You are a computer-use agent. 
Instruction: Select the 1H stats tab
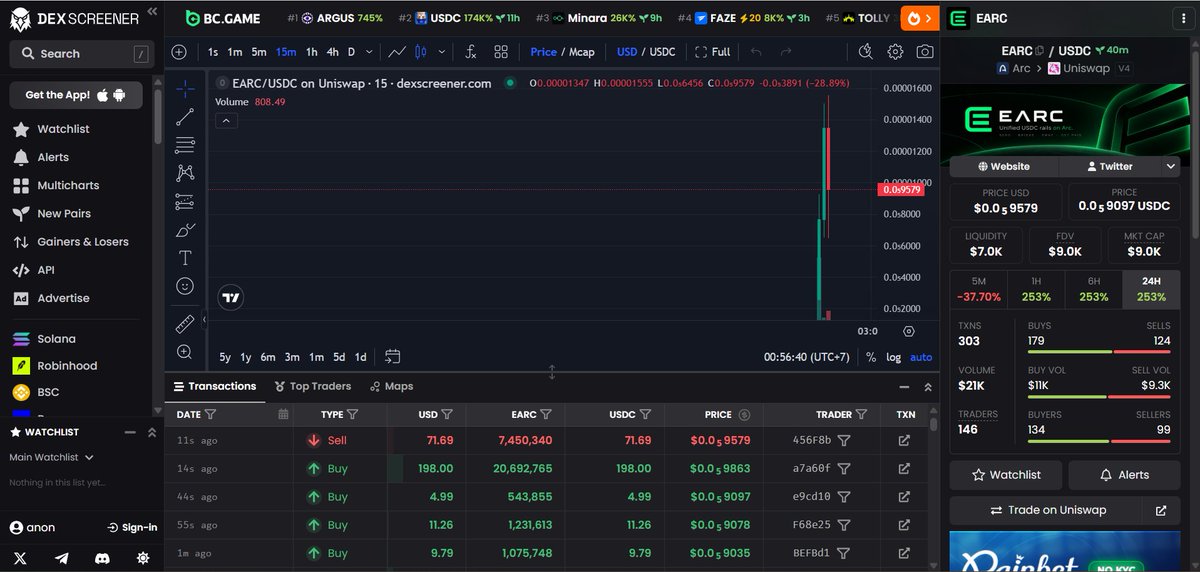click(1037, 289)
